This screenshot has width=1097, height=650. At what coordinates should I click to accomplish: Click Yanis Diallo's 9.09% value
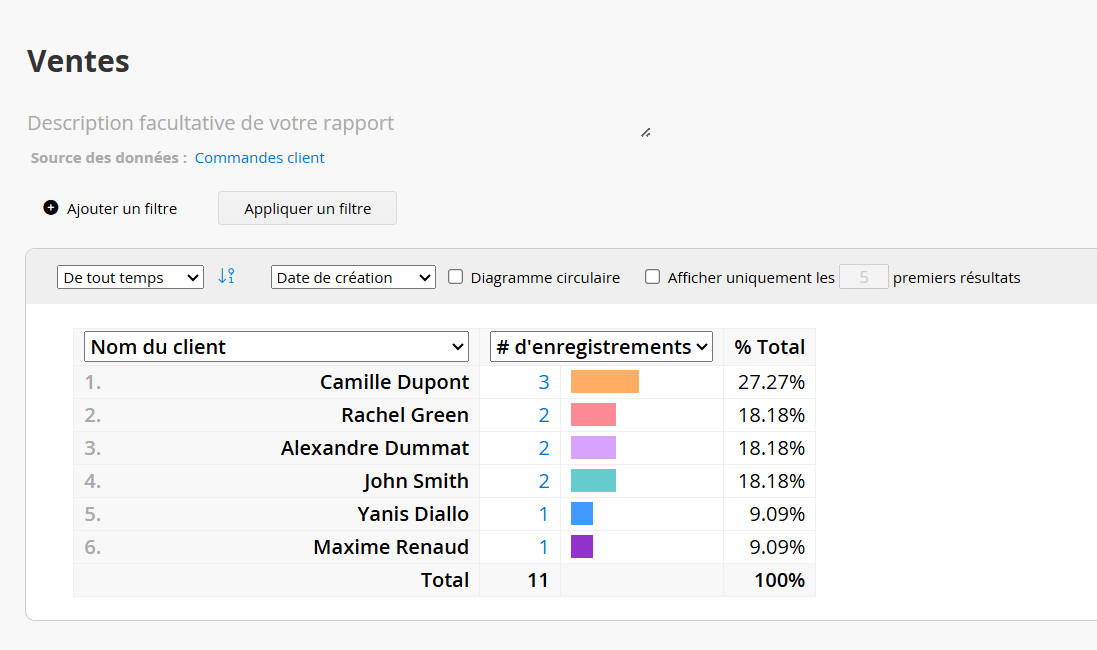(x=777, y=514)
